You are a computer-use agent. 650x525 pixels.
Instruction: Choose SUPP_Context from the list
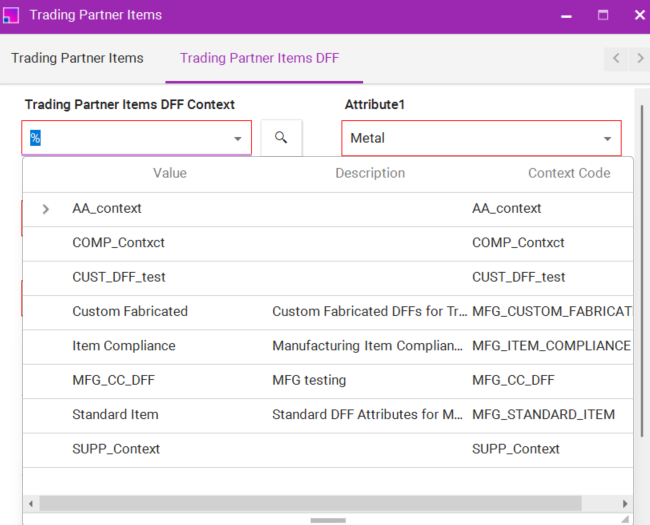click(116, 449)
